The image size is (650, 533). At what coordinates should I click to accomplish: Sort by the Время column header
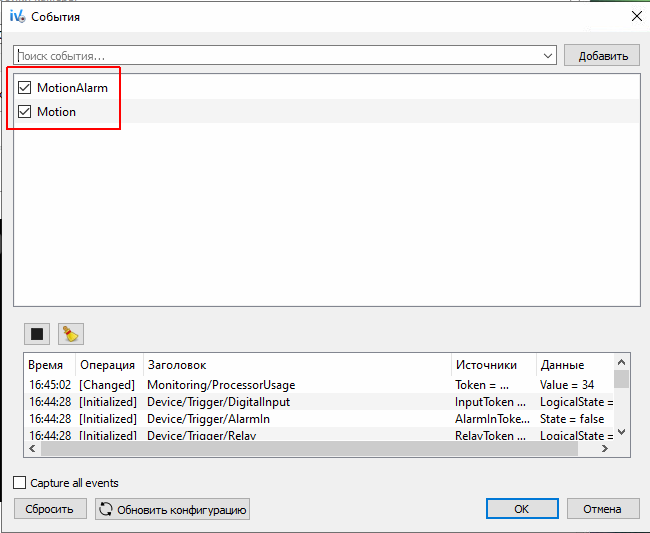(50, 365)
